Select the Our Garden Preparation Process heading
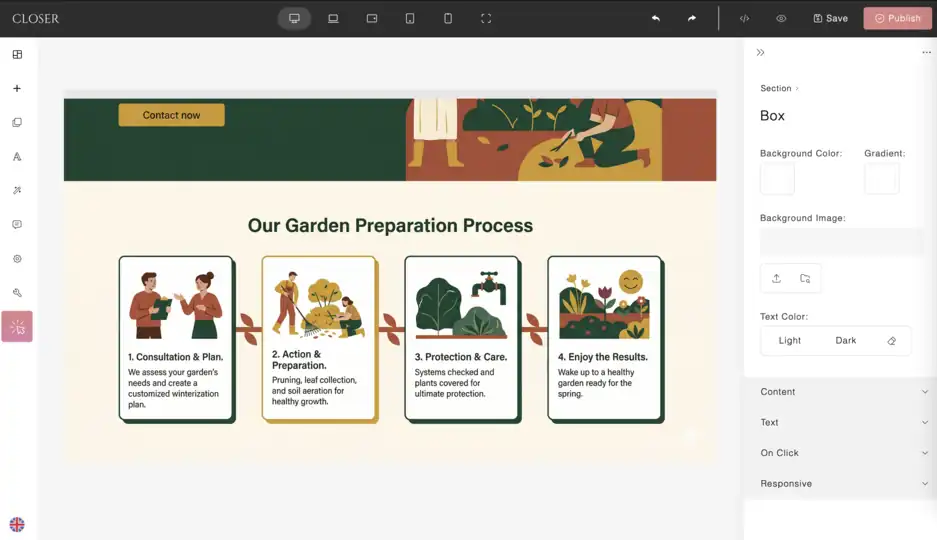This screenshot has height=540, width=937. coord(390,225)
